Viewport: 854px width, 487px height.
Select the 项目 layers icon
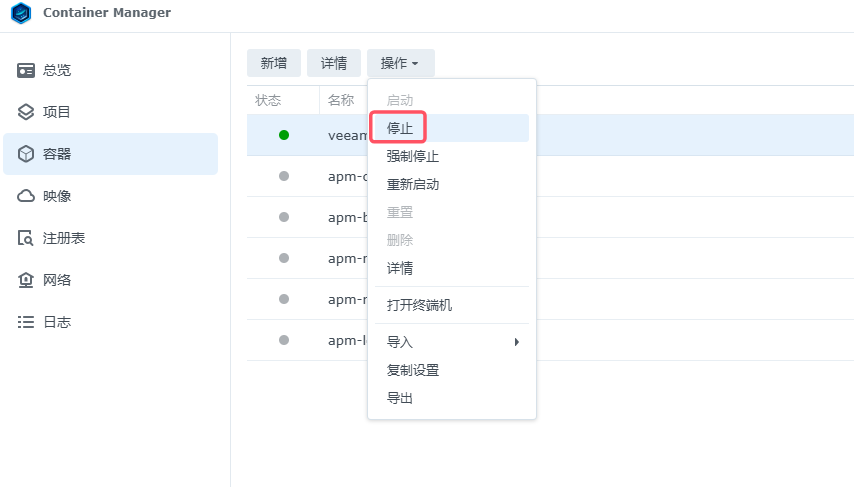[26, 112]
